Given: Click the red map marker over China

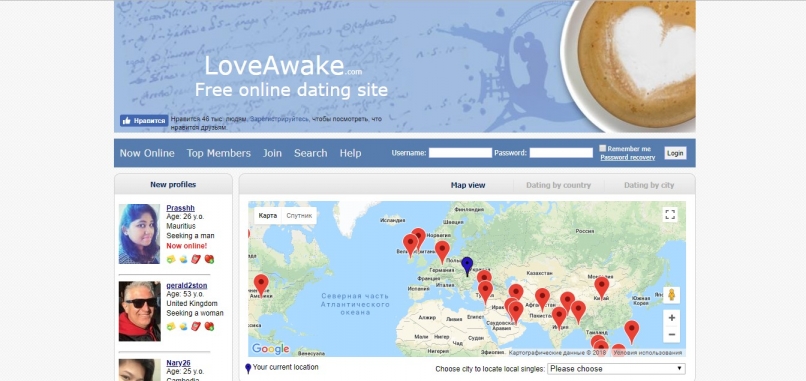Looking at the screenshot, I should tap(601, 287).
